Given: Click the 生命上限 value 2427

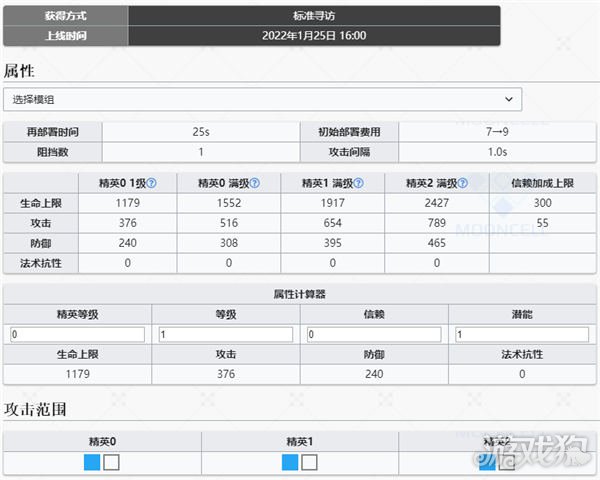Looking at the screenshot, I should (437, 203).
